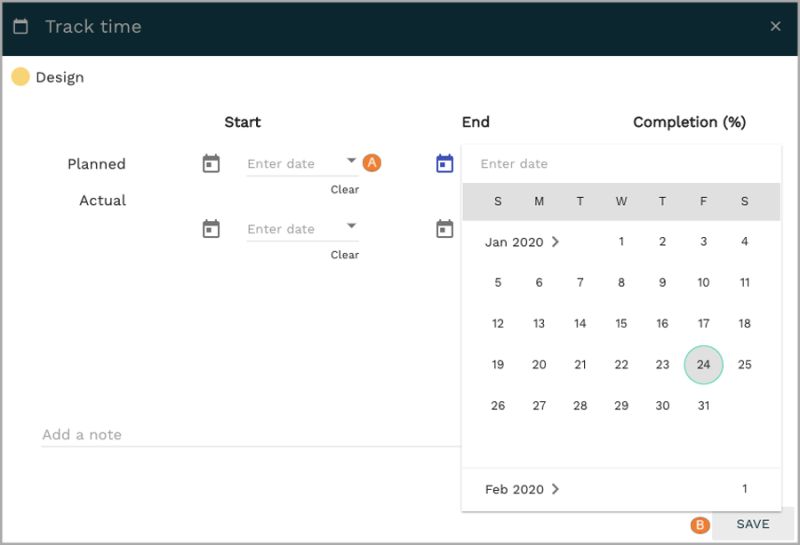Pick January 17 in the calendar
Viewport: 800px width, 545px height.
(703, 324)
